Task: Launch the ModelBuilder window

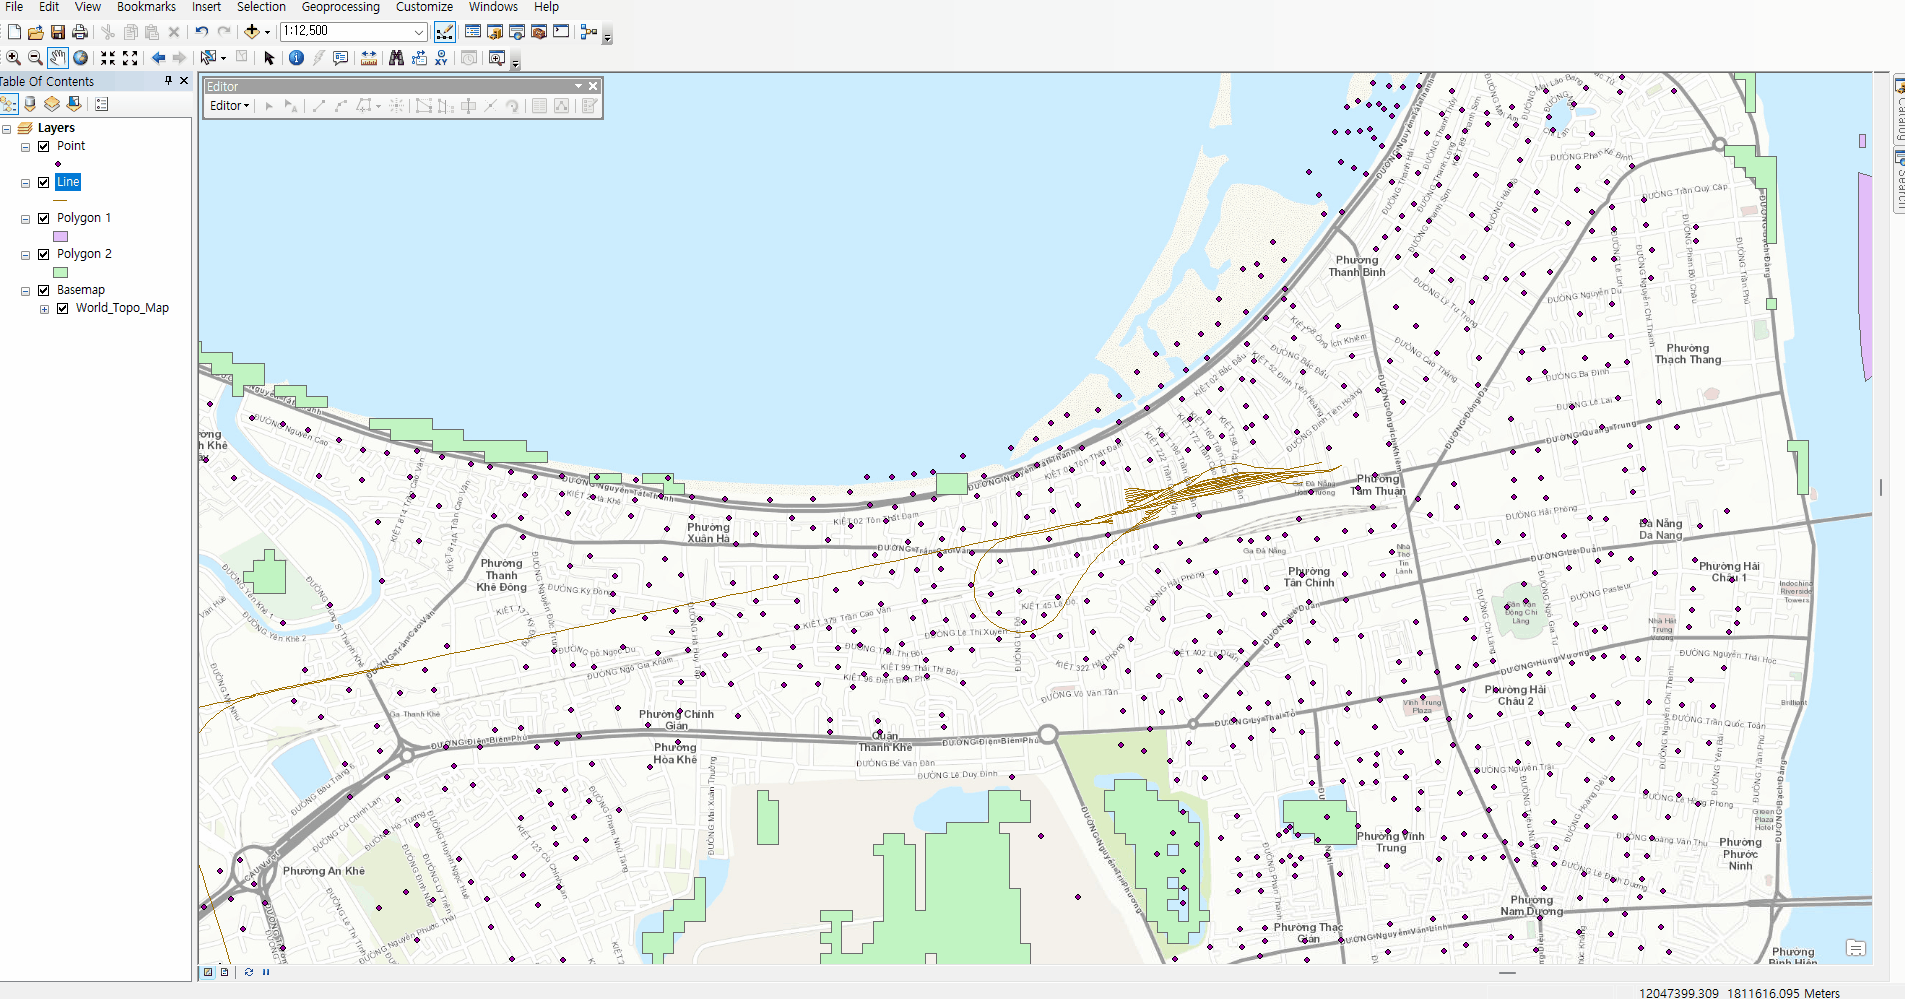Action: (589, 32)
